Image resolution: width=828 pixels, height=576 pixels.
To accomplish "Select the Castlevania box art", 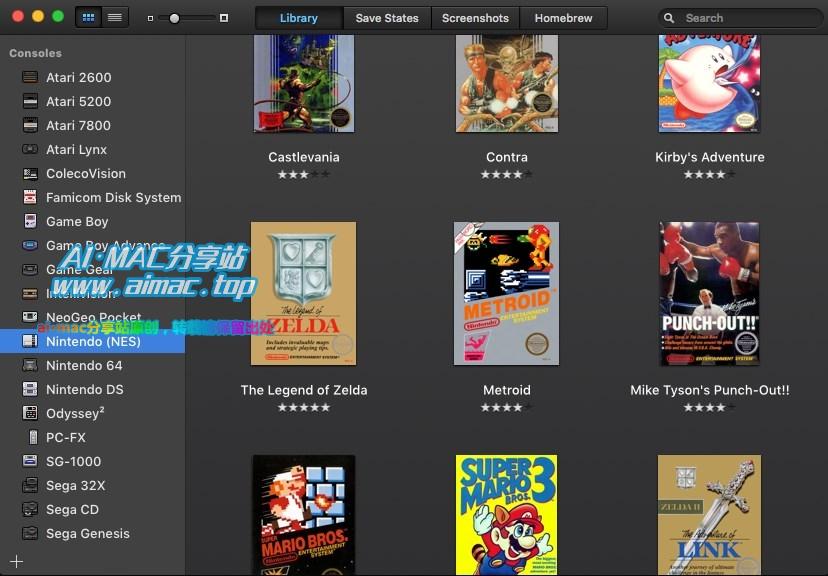I will click(304, 83).
